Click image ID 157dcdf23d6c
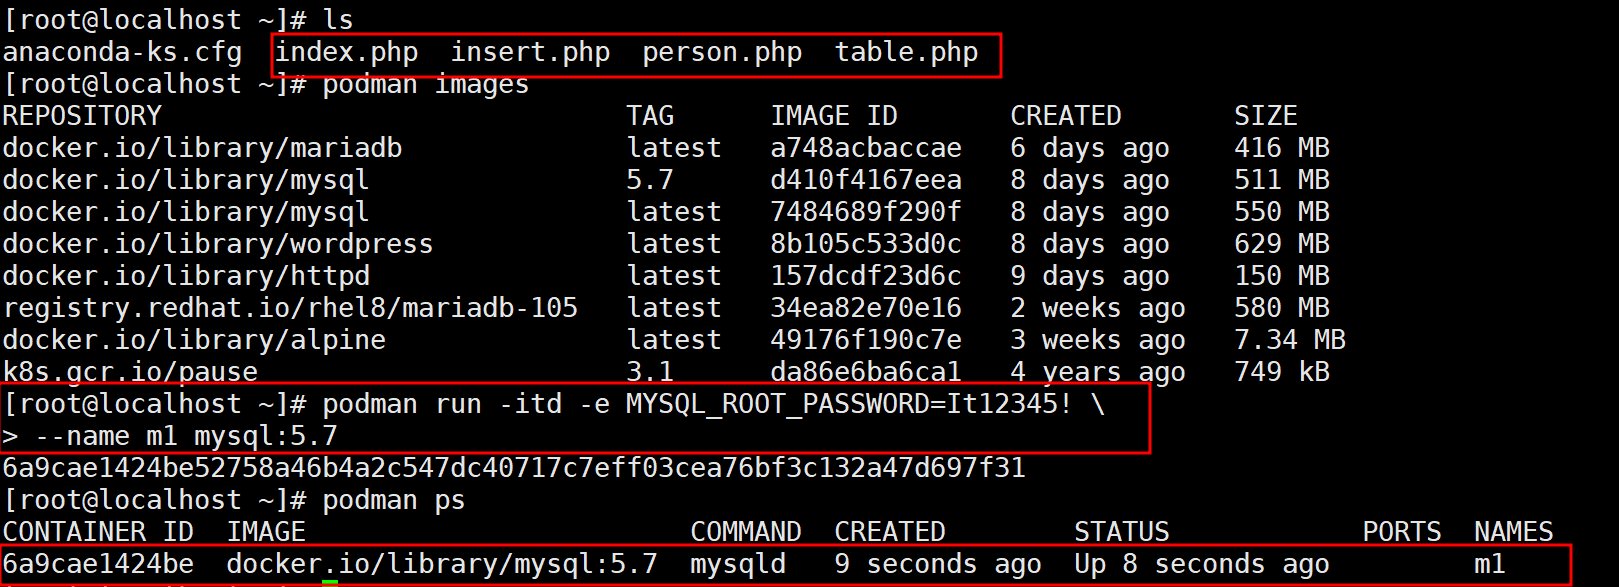This screenshot has width=1619, height=587. coord(866,276)
